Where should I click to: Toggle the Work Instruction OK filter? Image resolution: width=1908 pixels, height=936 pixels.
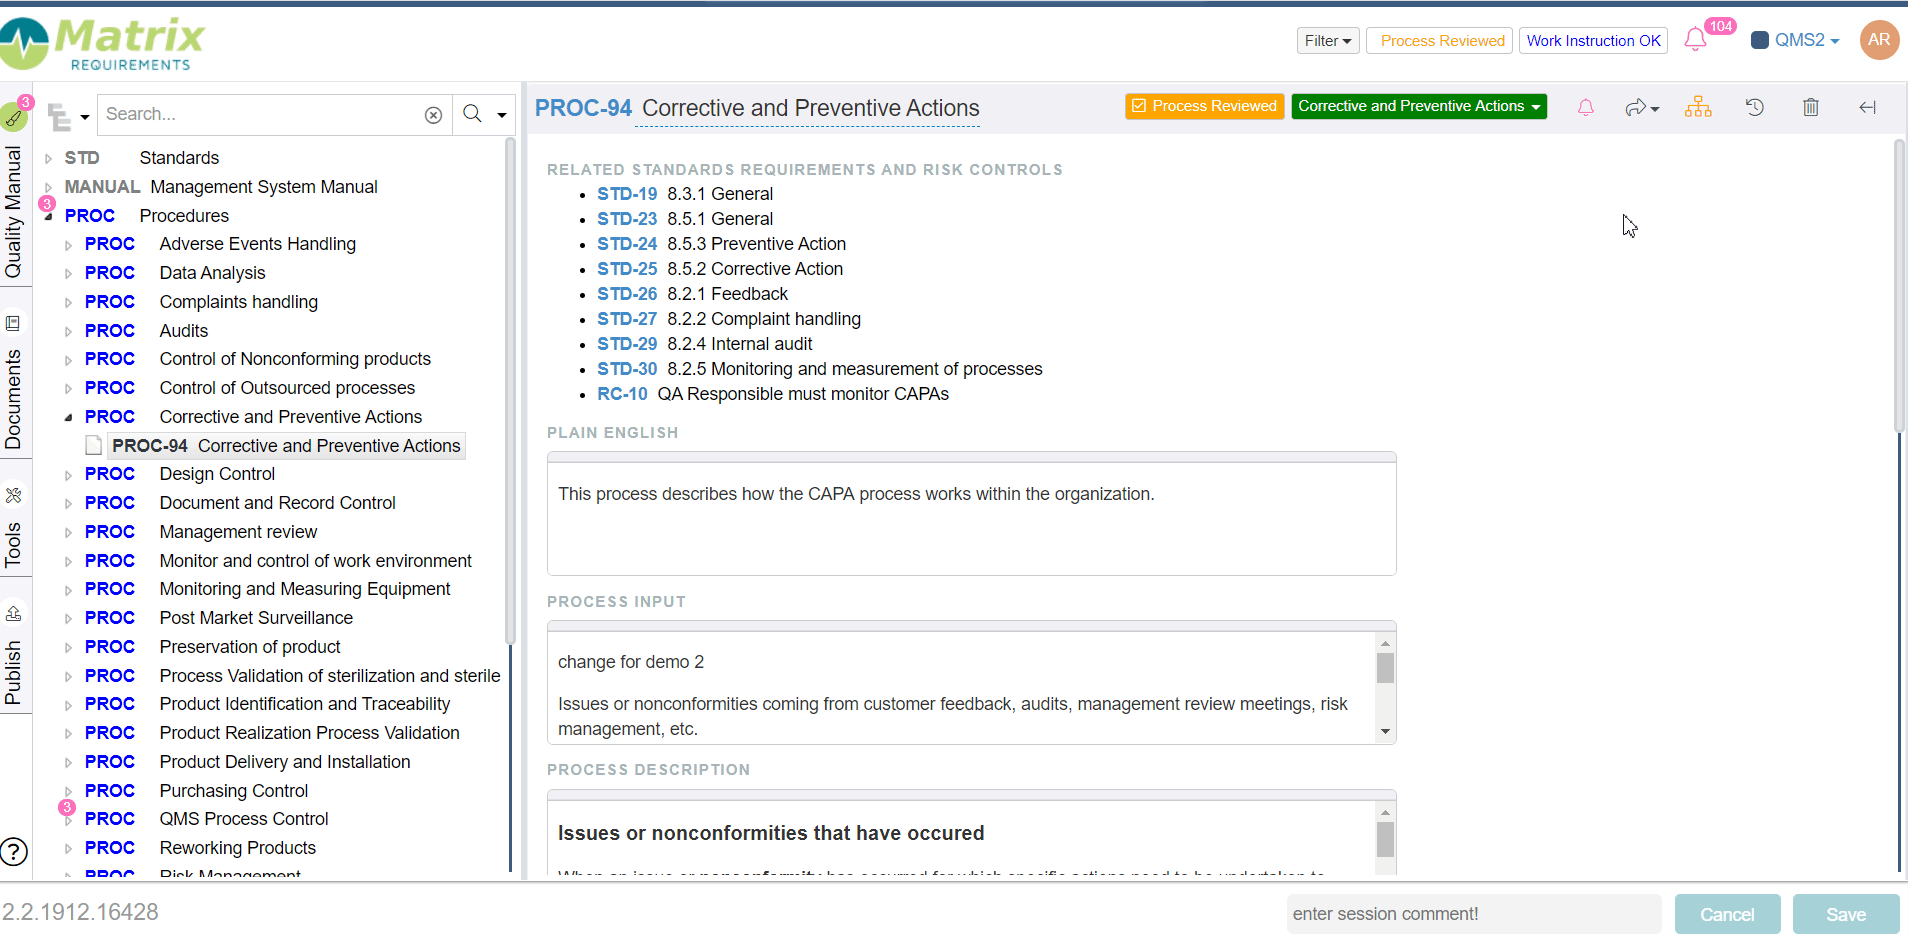coord(1592,41)
